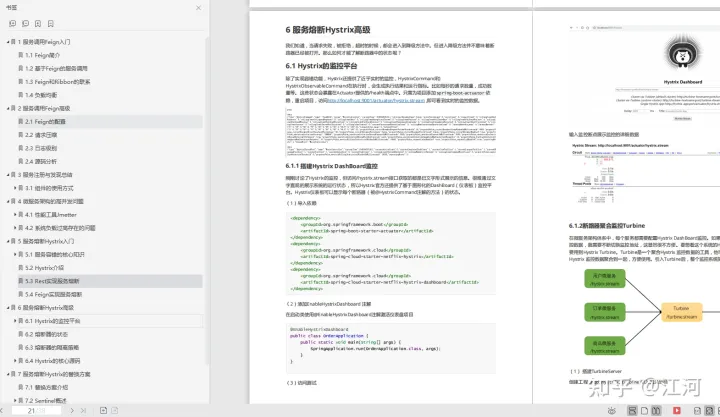Click the Hystrix Dashboard logo image
Screen dimensions: 720x417
coord(683,54)
